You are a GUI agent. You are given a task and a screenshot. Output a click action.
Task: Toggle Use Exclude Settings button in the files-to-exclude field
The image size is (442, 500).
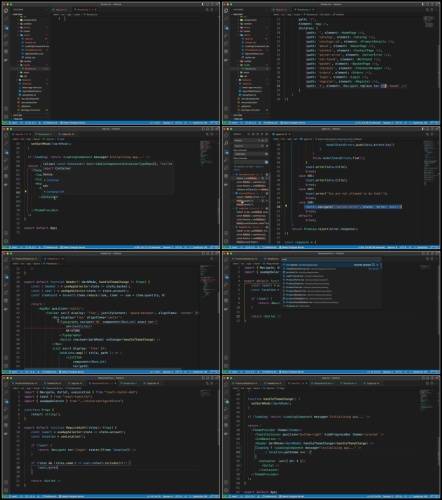(x=266, y=162)
